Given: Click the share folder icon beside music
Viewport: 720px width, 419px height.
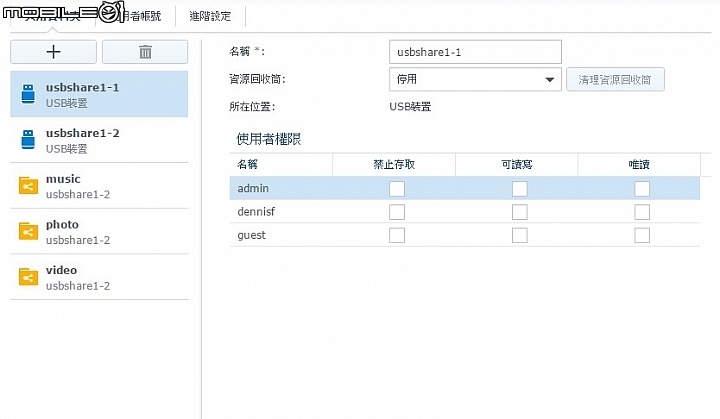Looking at the screenshot, I should tap(28, 186).
